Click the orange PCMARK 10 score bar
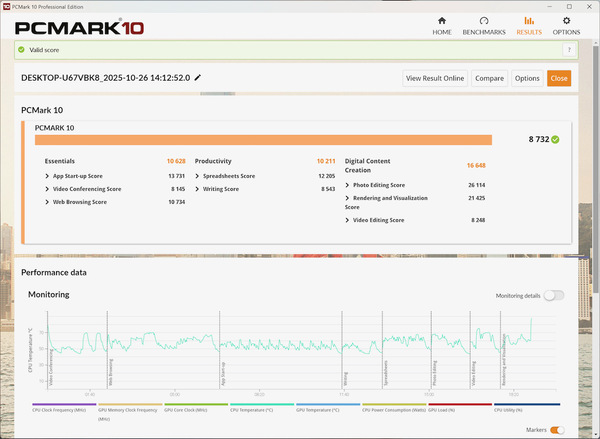The image size is (600, 439). (x=263, y=140)
